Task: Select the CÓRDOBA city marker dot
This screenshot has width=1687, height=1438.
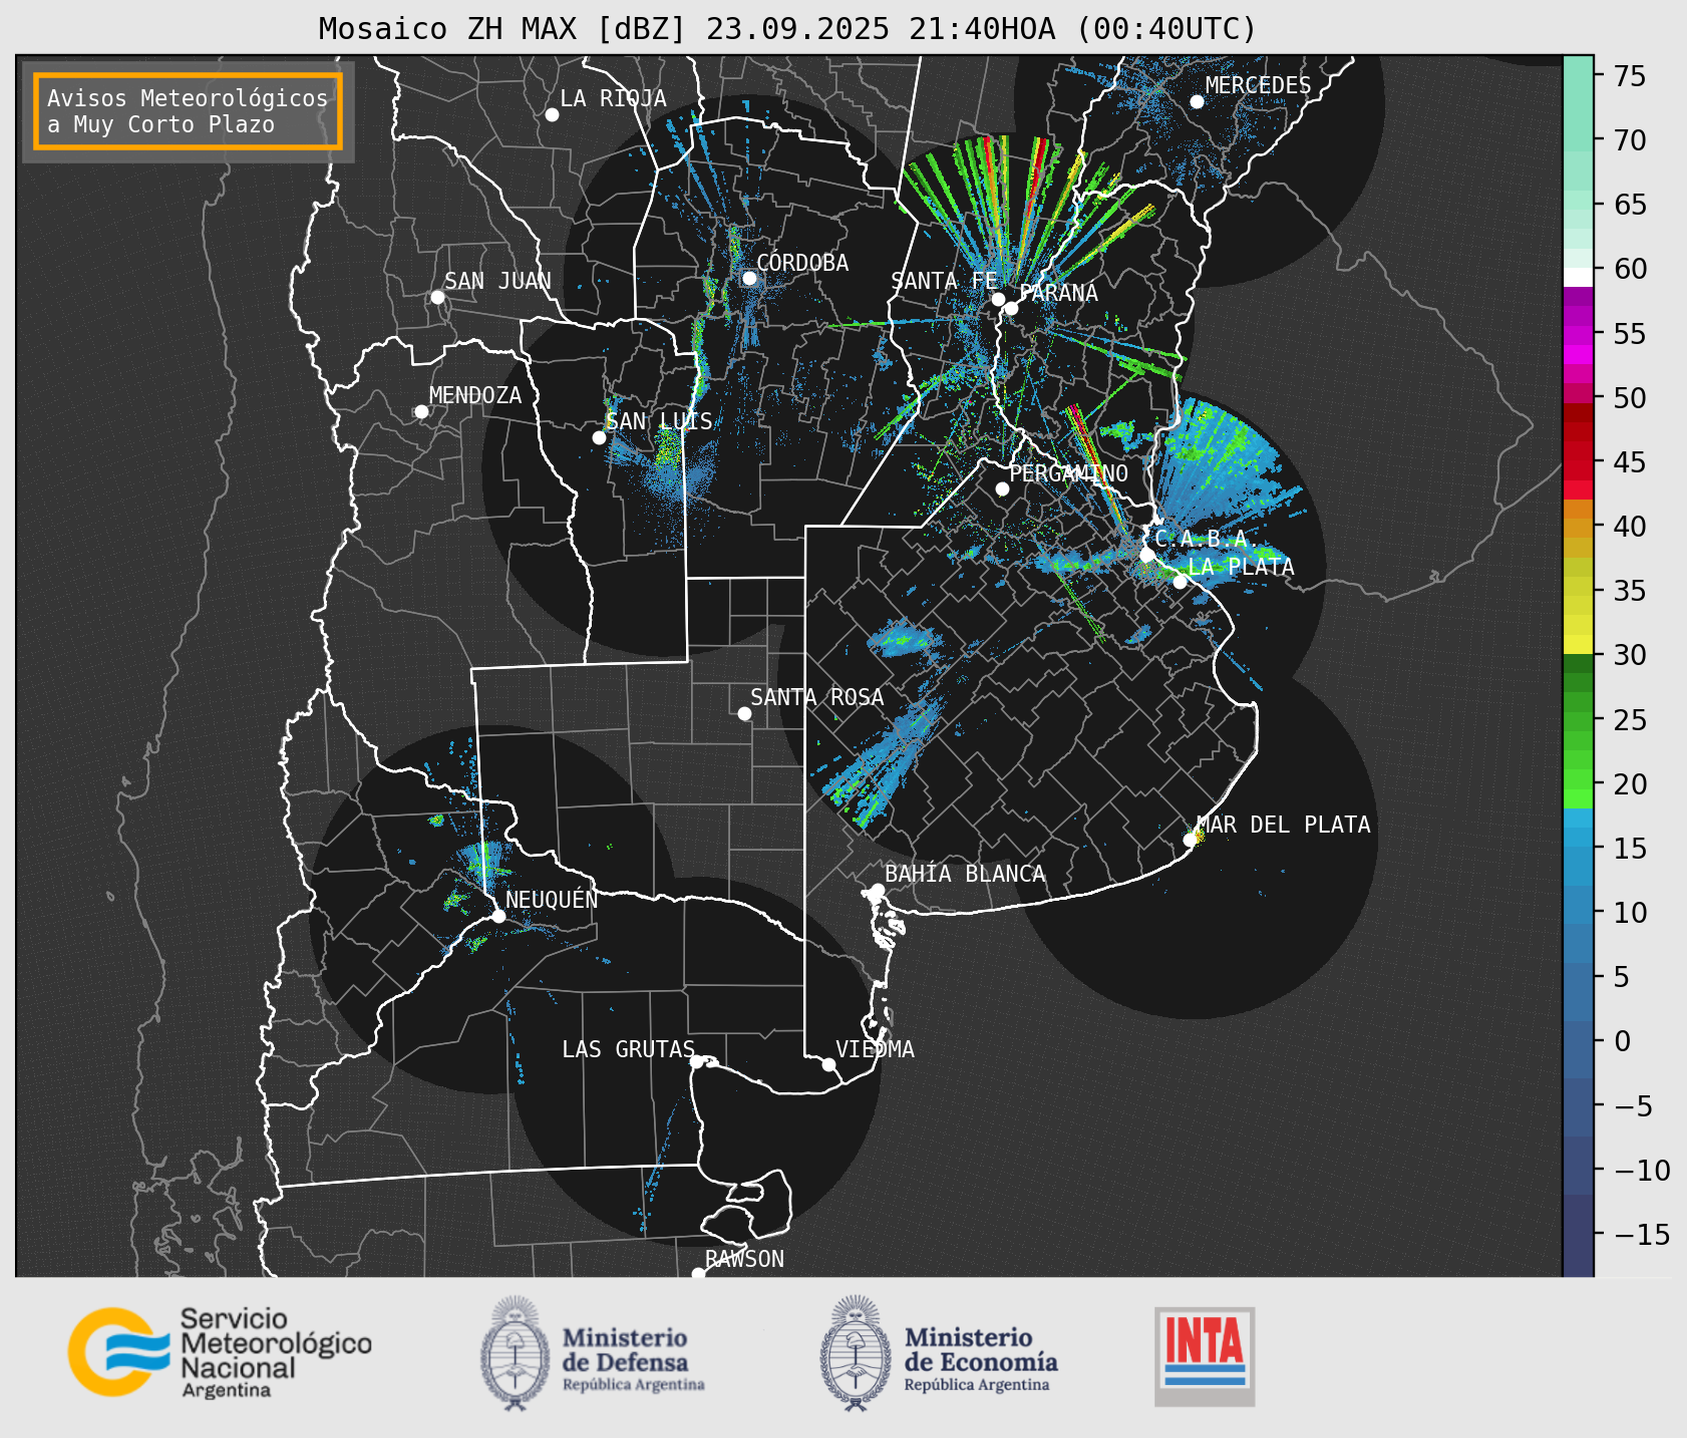Action: [749, 278]
